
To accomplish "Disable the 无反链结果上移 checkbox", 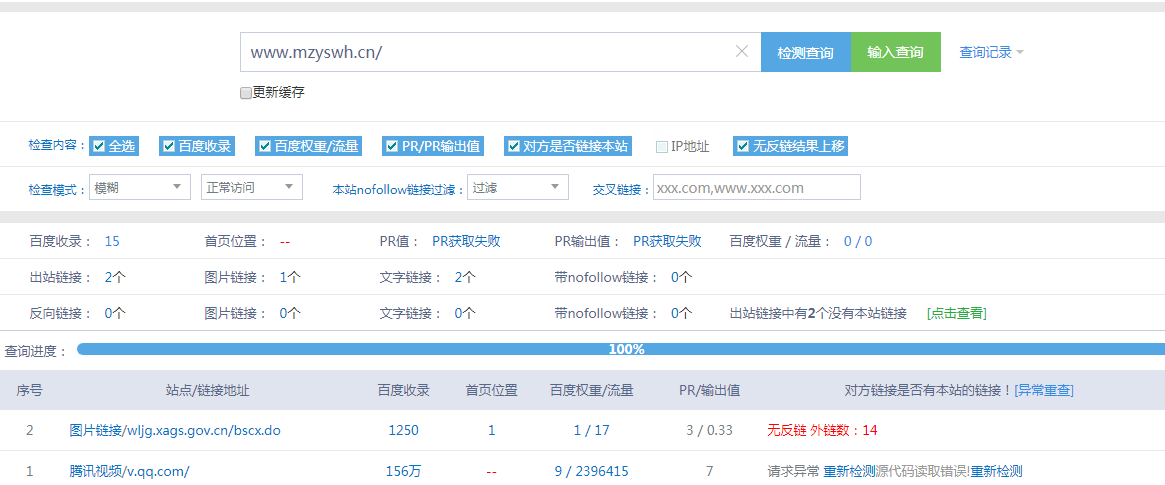I will click(x=743, y=146).
